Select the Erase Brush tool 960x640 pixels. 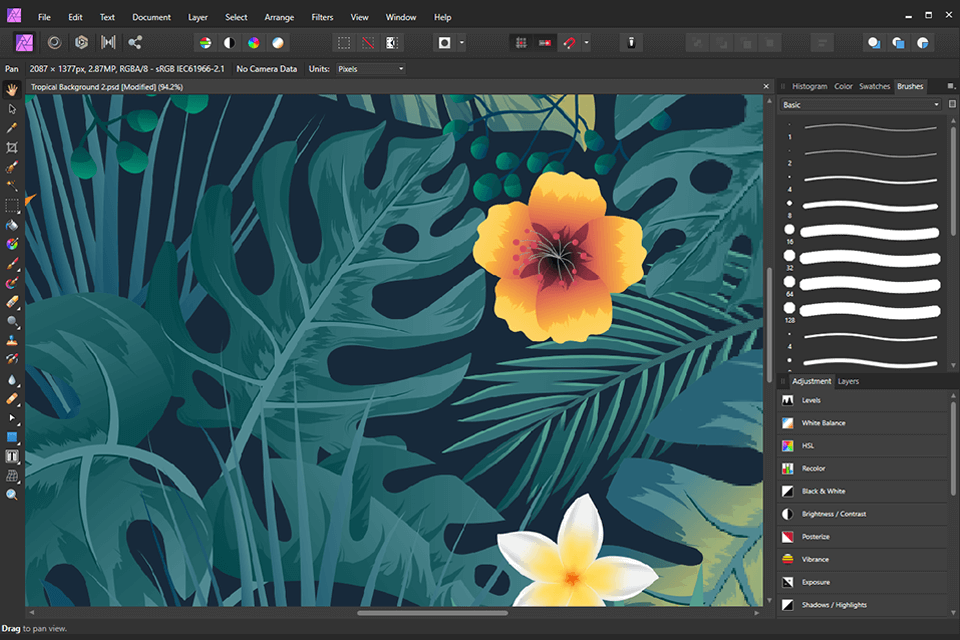click(12, 302)
